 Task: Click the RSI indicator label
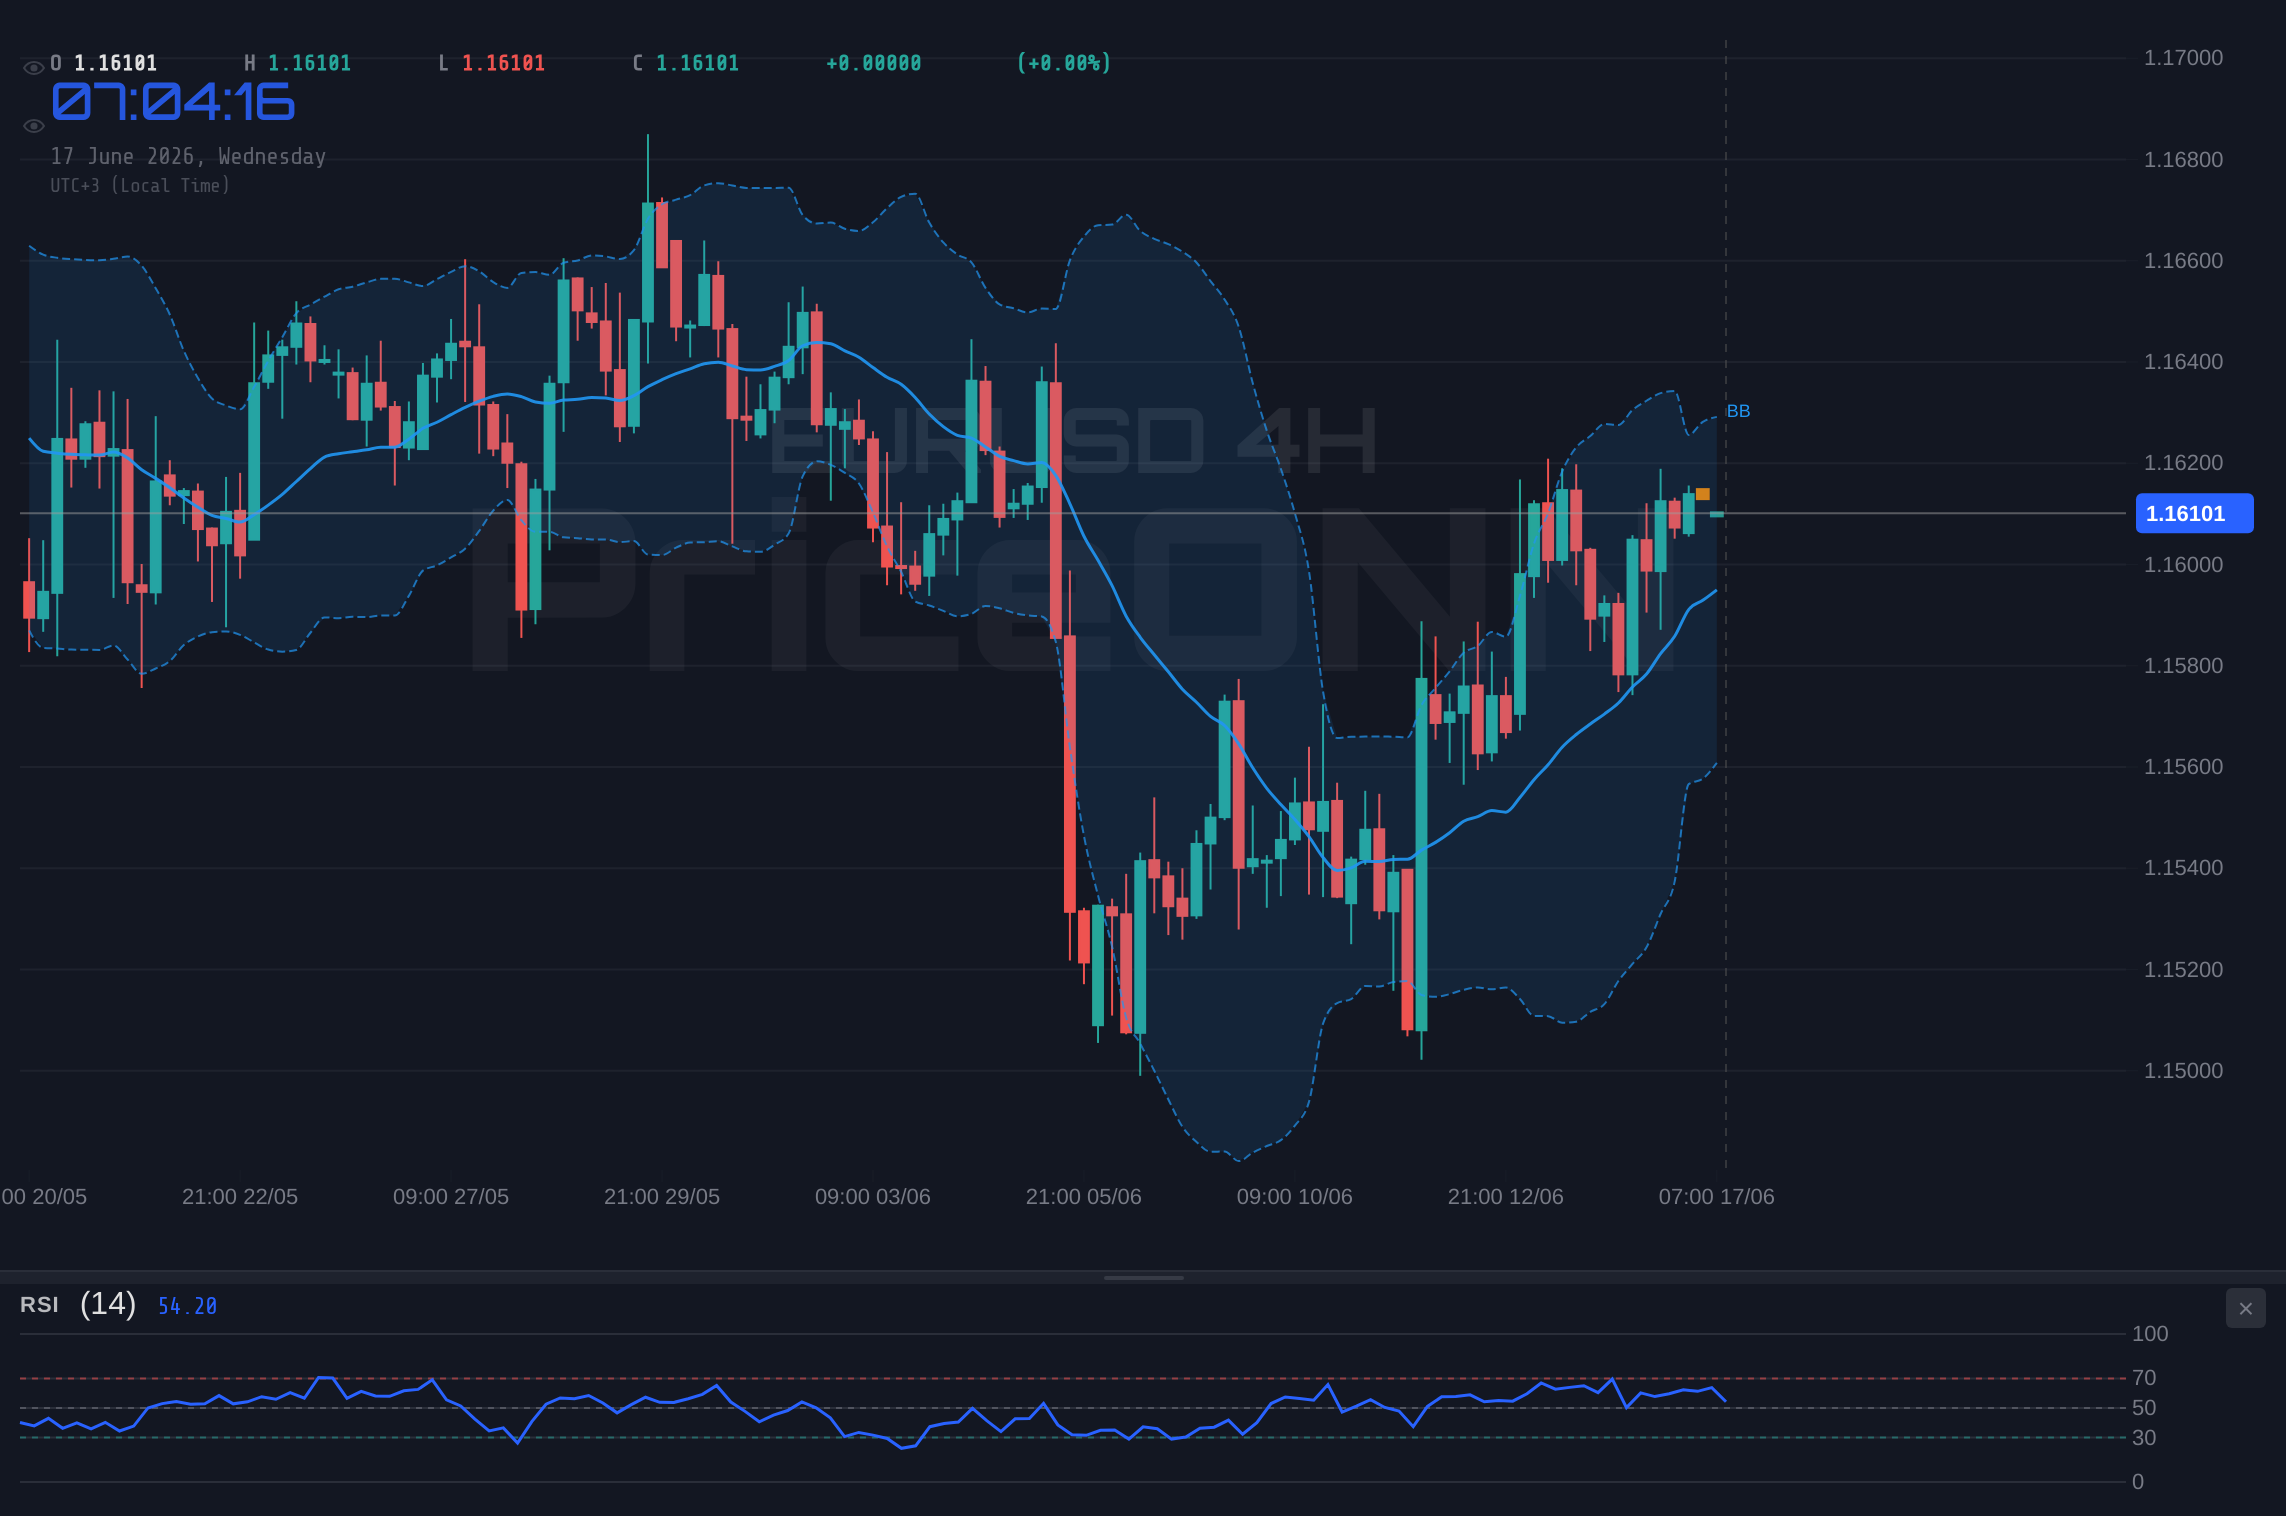pos(39,1305)
